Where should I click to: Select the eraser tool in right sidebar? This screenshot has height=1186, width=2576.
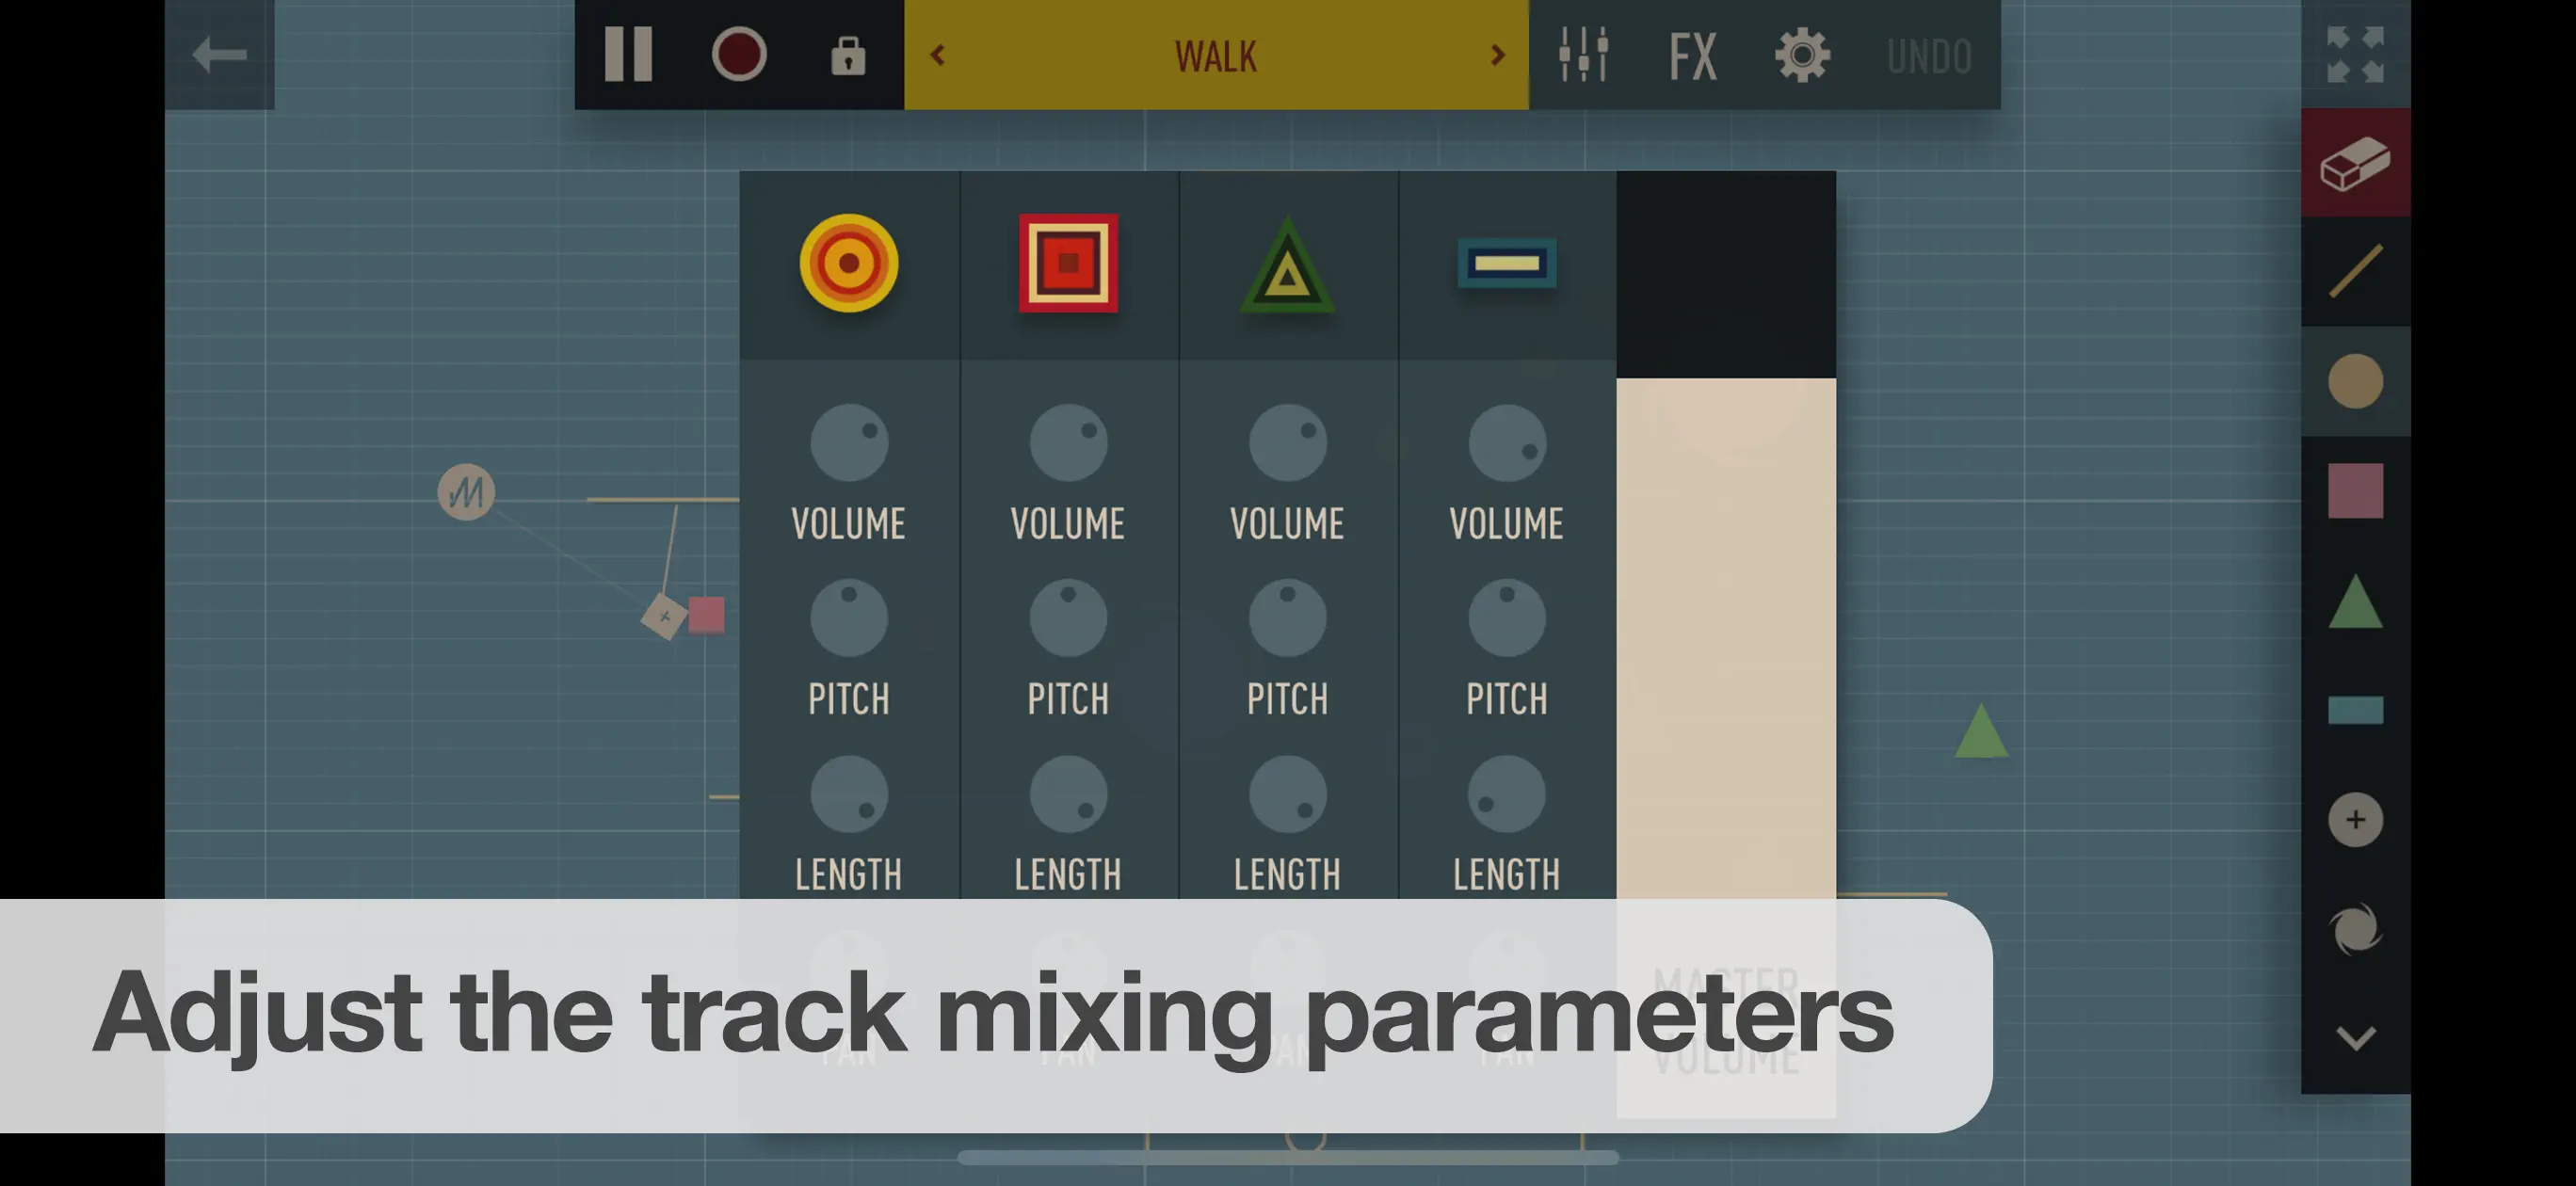pyautogui.click(x=2355, y=163)
